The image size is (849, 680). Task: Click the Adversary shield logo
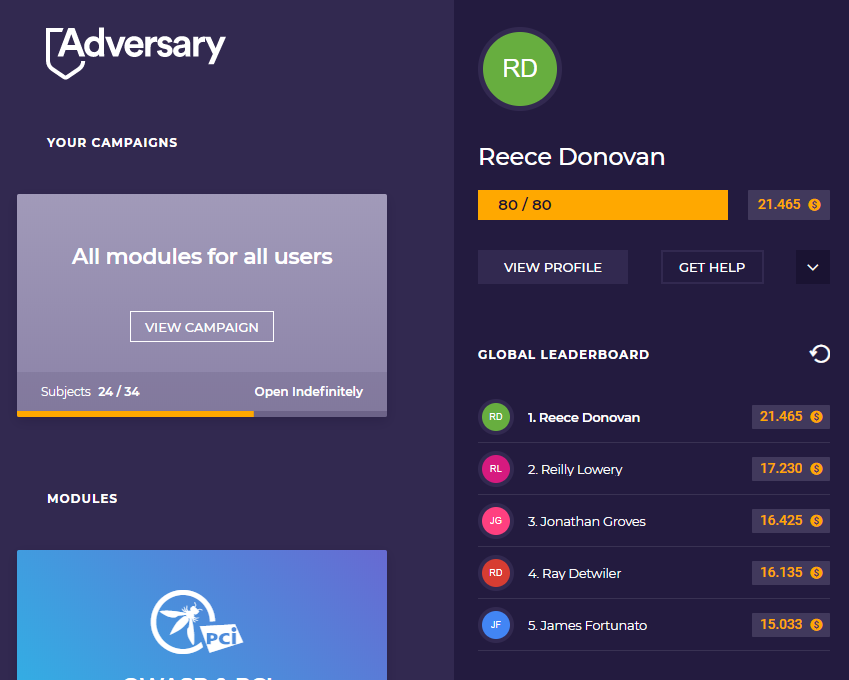click(x=135, y=53)
